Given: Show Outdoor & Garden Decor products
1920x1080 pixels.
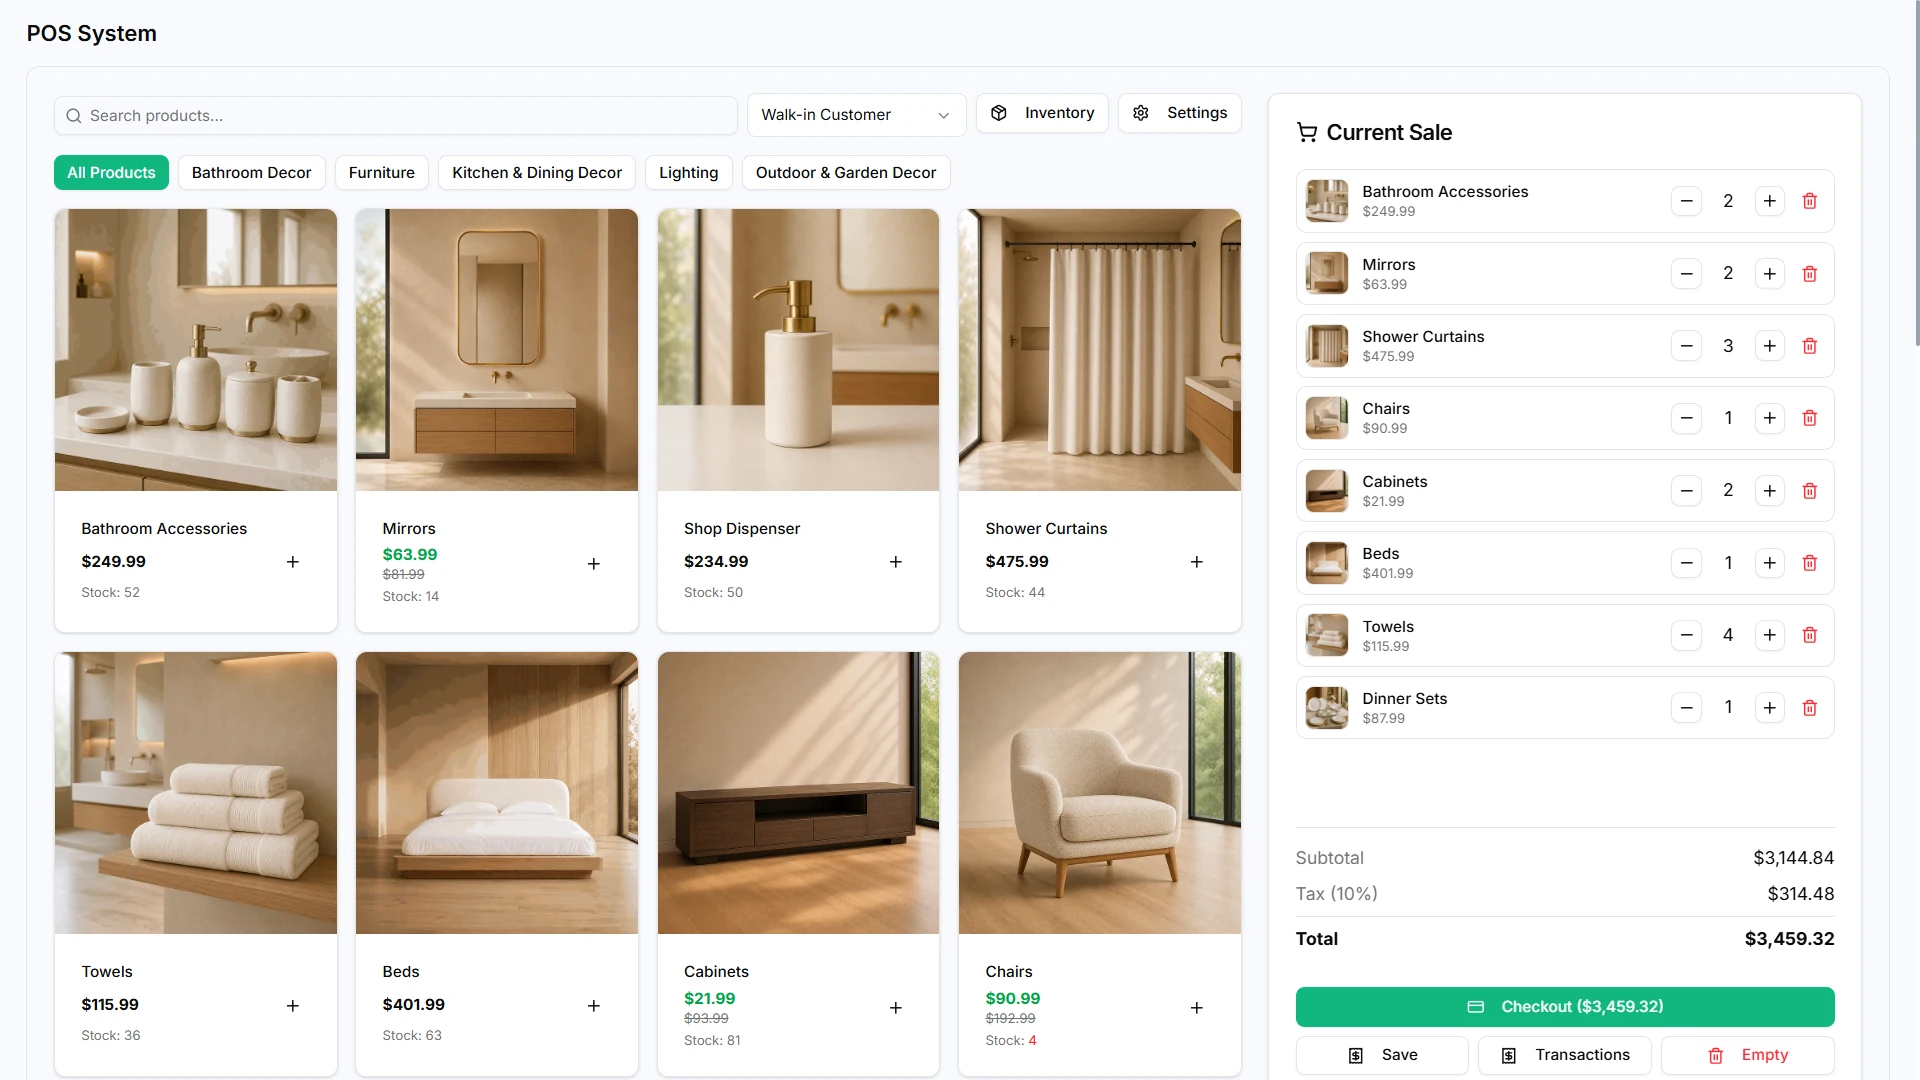Looking at the screenshot, I should pos(846,173).
